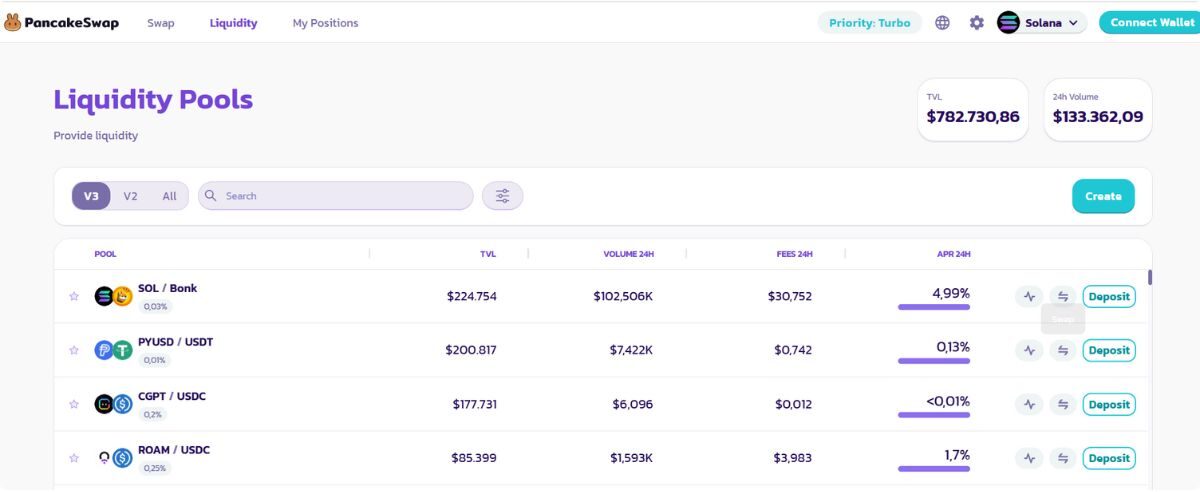Click the search magnifier icon
The image size is (1200, 492).
pyautogui.click(x=211, y=196)
